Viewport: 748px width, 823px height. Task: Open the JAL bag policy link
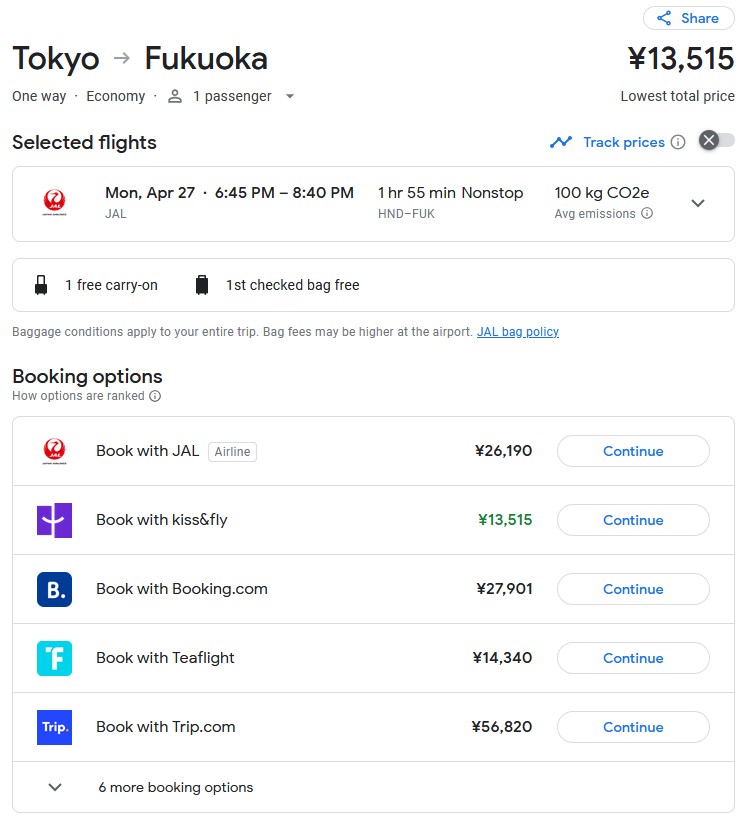[518, 332]
